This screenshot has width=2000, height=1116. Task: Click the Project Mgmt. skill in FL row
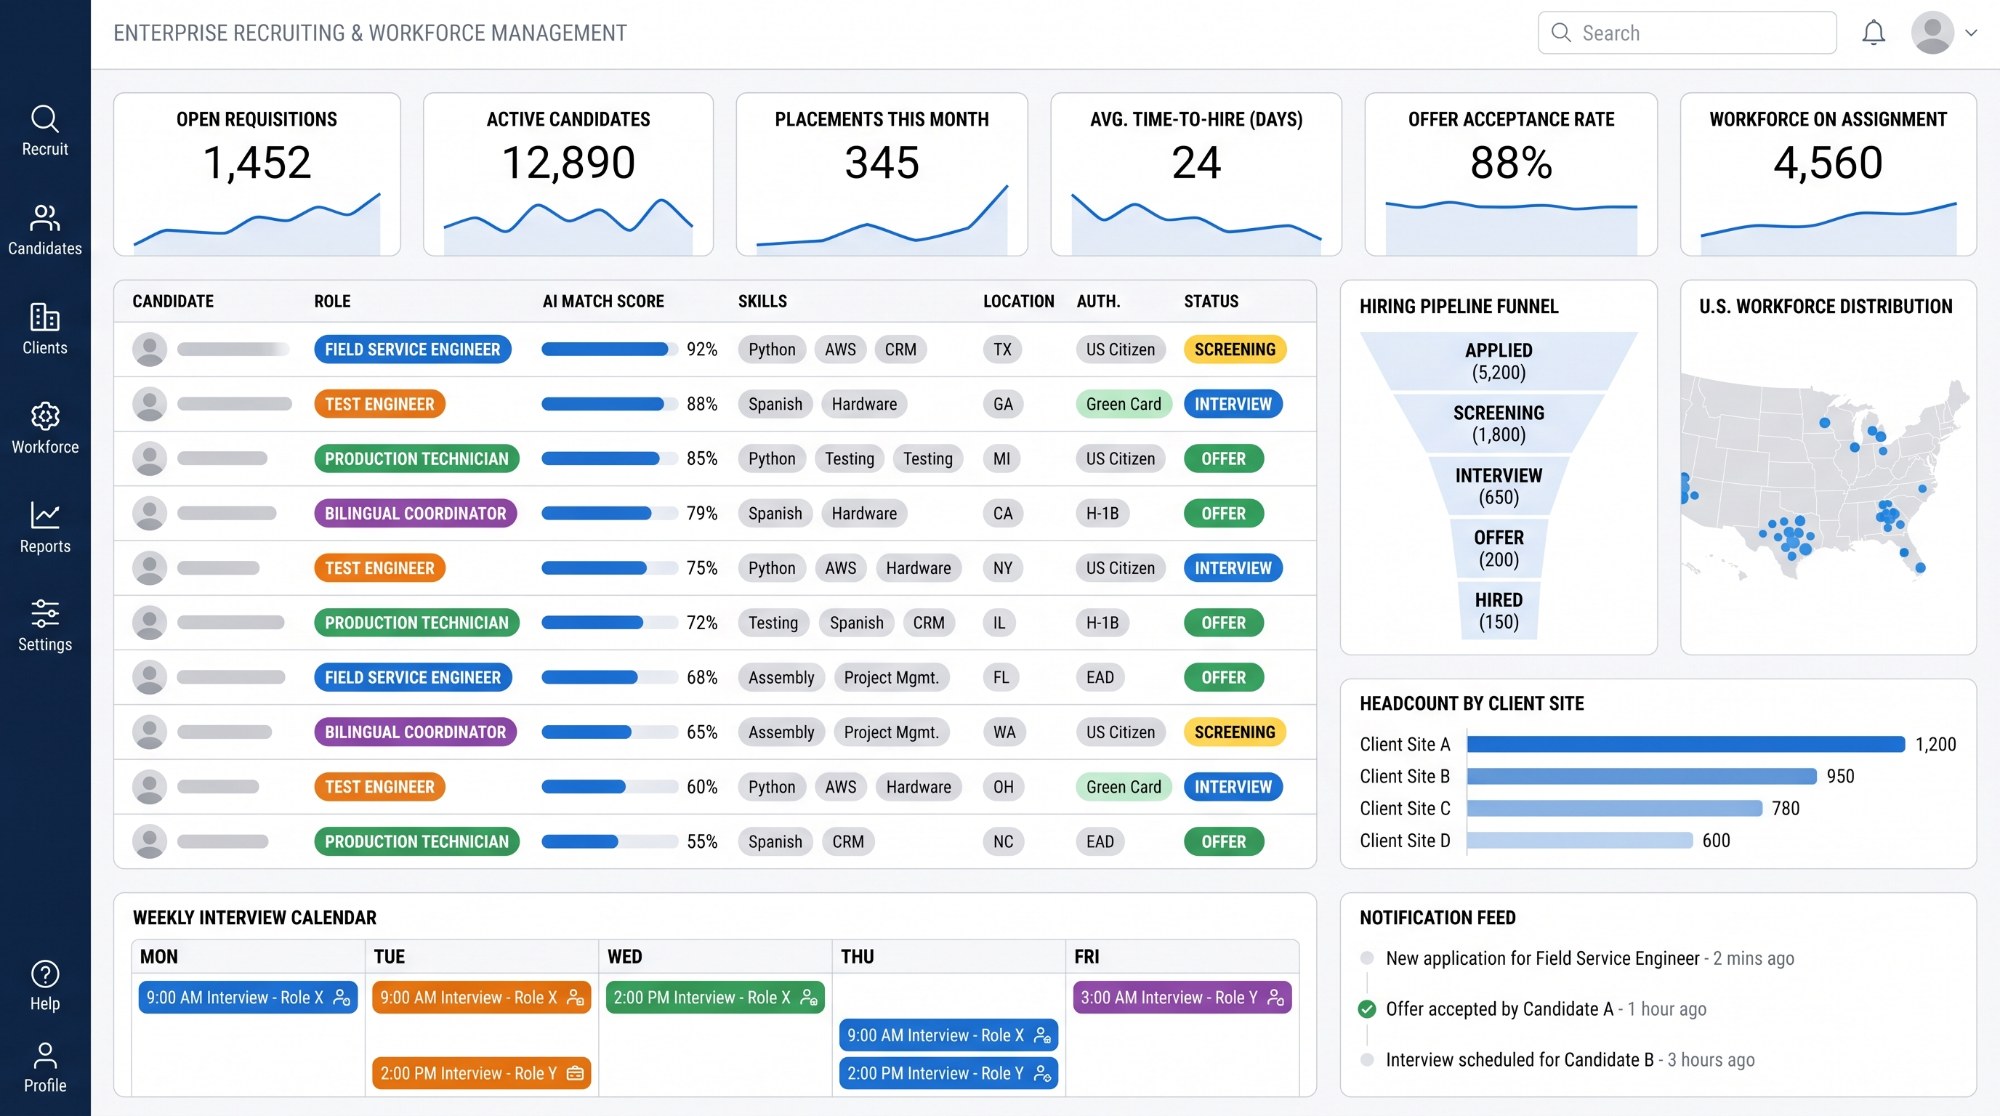891,677
